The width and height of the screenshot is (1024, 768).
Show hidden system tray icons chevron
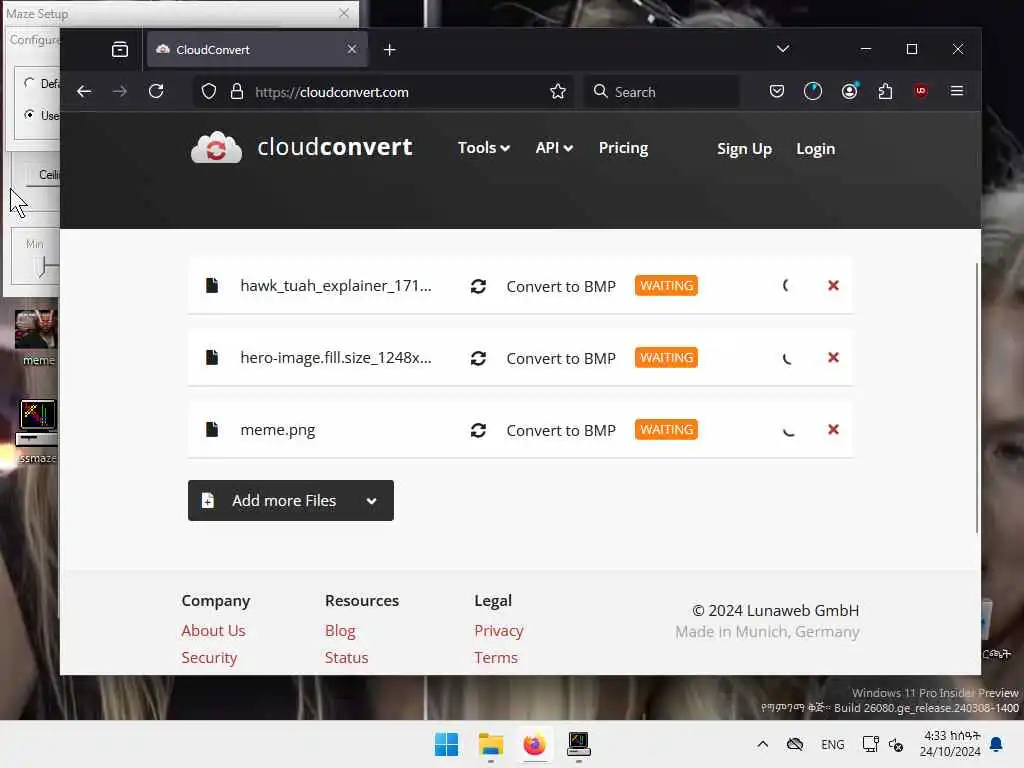(762, 744)
